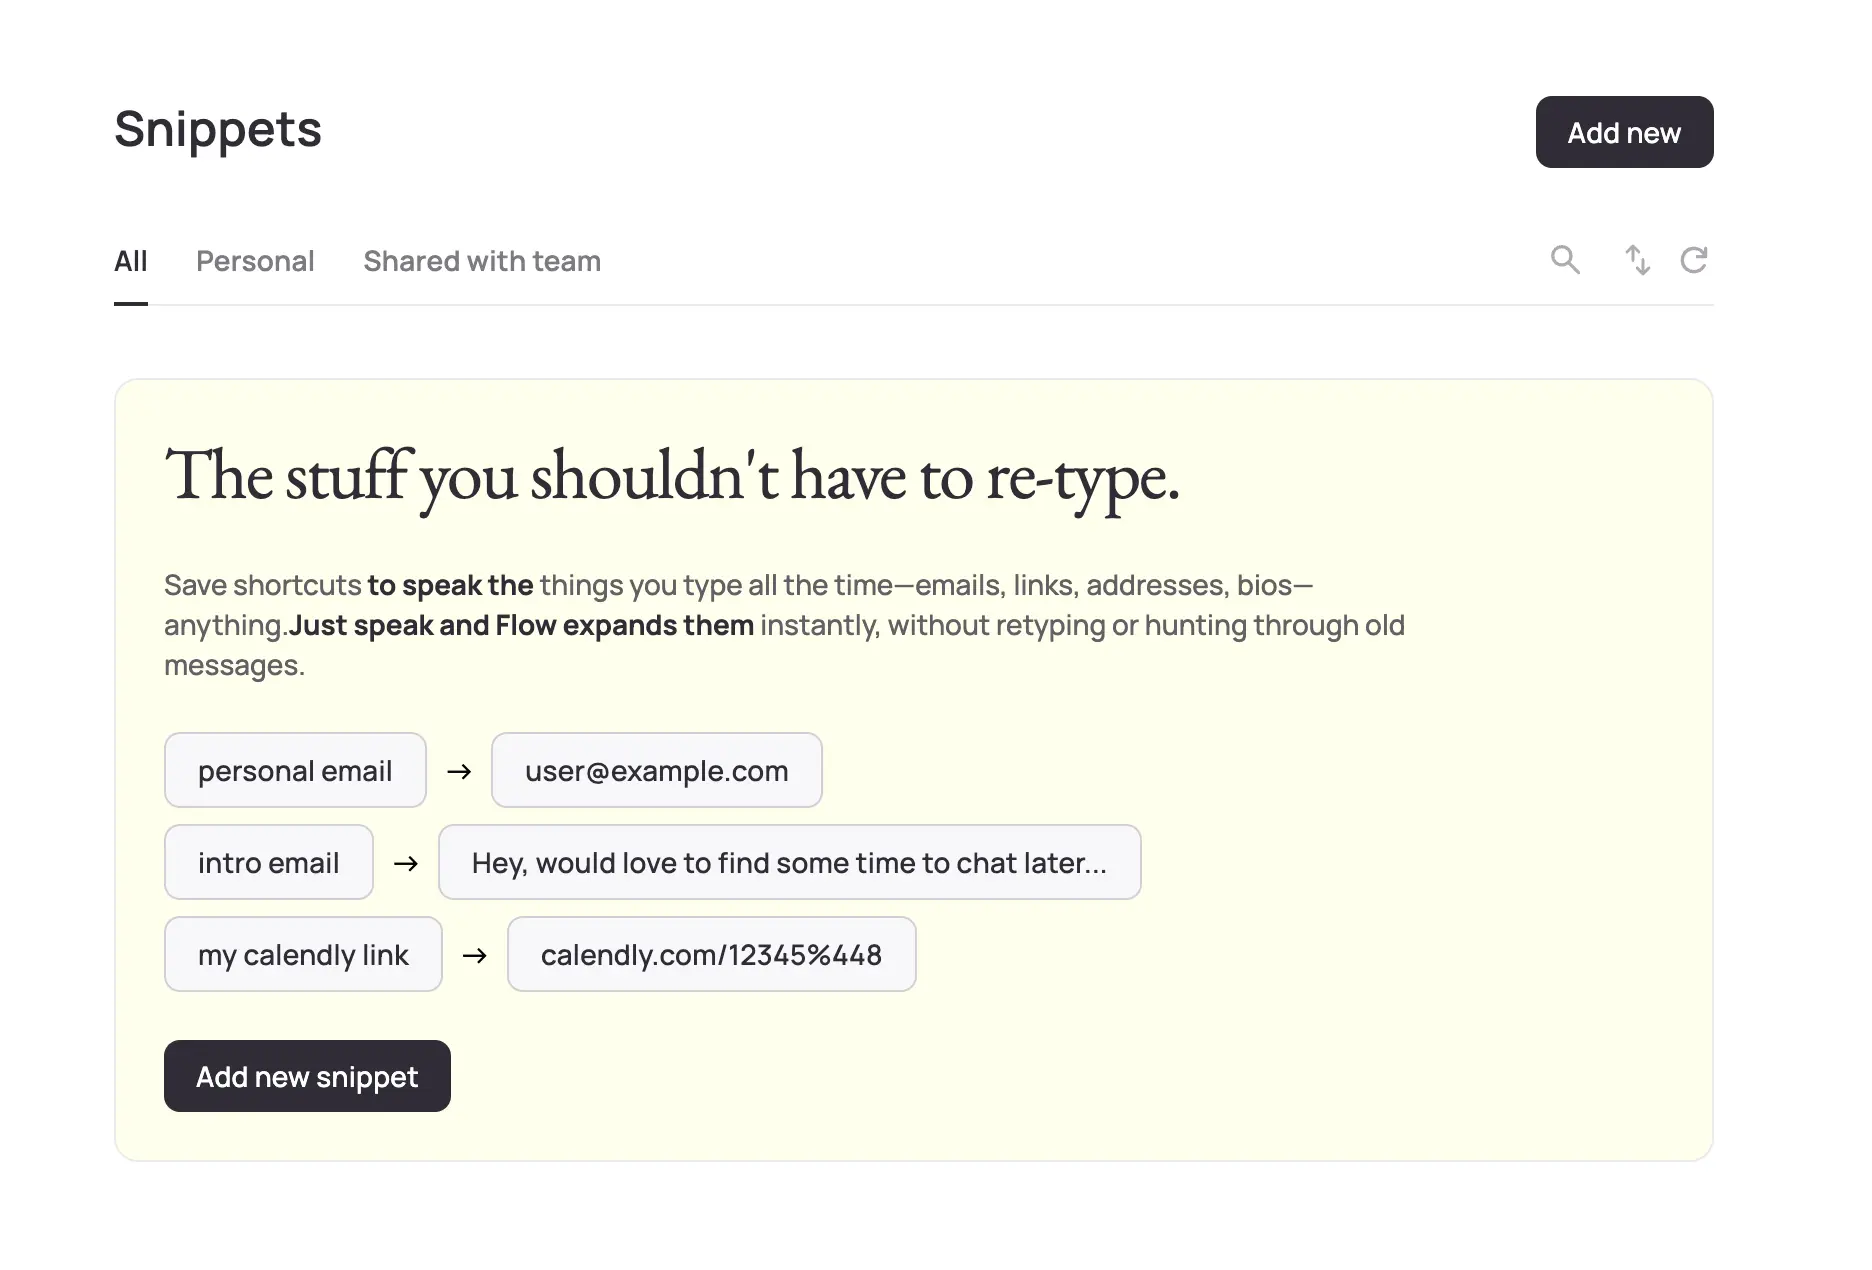Click the truncated intro email text pill
The height and width of the screenshot is (1270, 1872).
coord(789,862)
